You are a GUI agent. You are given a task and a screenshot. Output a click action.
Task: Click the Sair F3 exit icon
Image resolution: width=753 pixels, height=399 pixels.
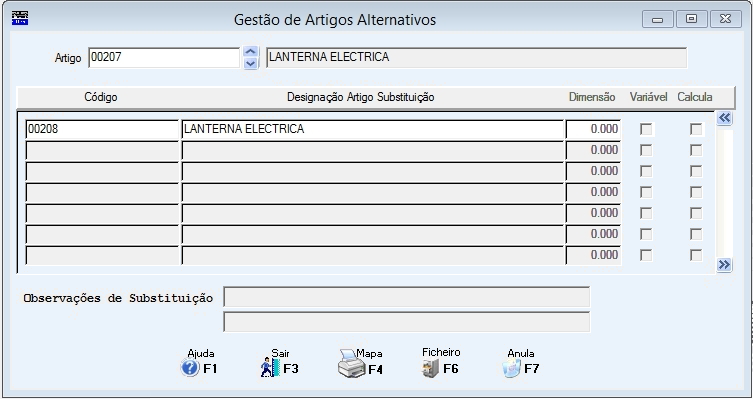pyautogui.click(x=270, y=367)
